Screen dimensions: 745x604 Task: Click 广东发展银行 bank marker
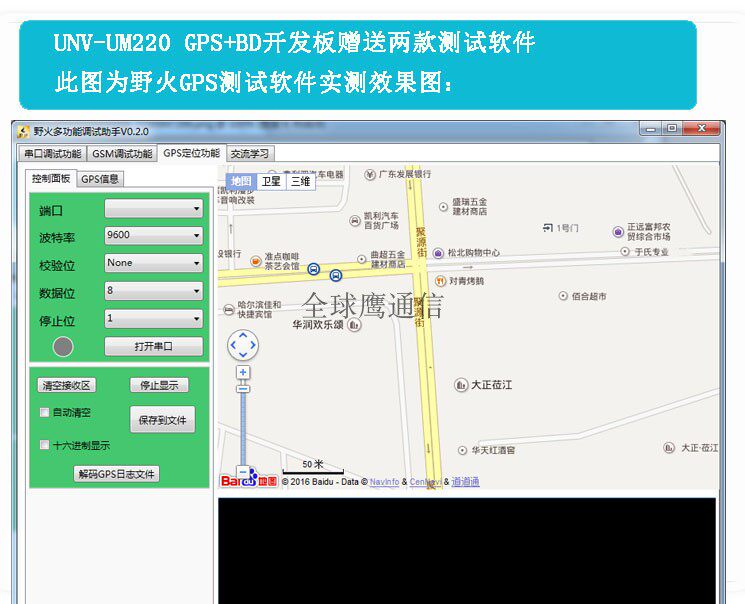point(370,174)
